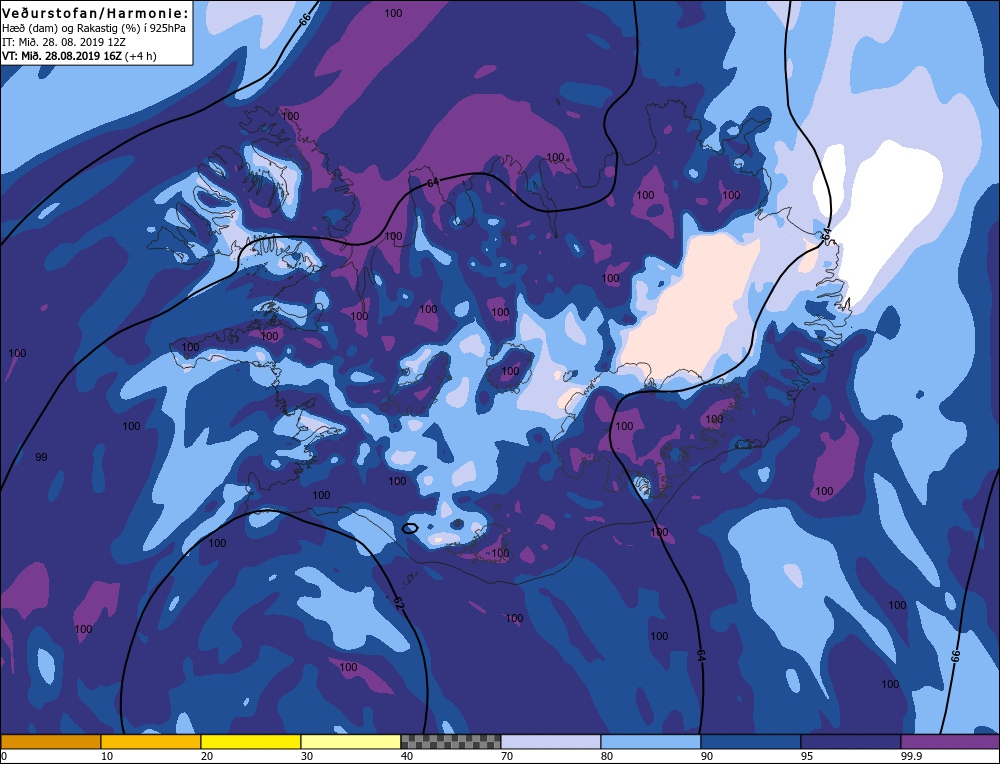Pick the purple legend swatch above 99.9
This screenshot has width=1000, height=764.
point(950,742)
